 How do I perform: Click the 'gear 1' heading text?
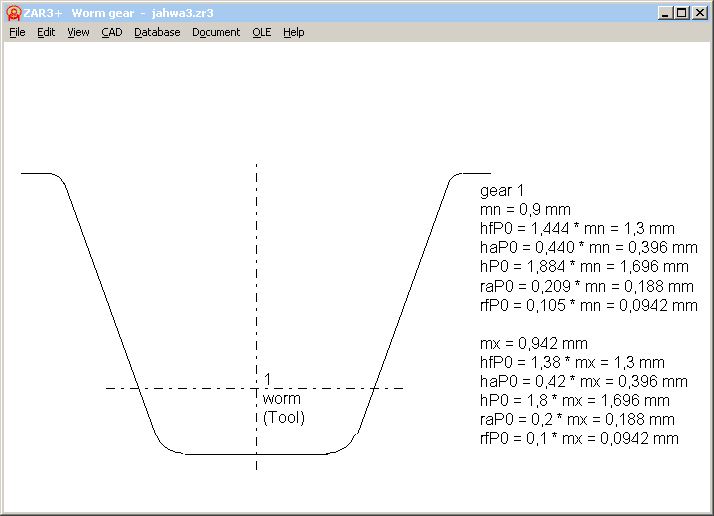(x=501, y=191)
